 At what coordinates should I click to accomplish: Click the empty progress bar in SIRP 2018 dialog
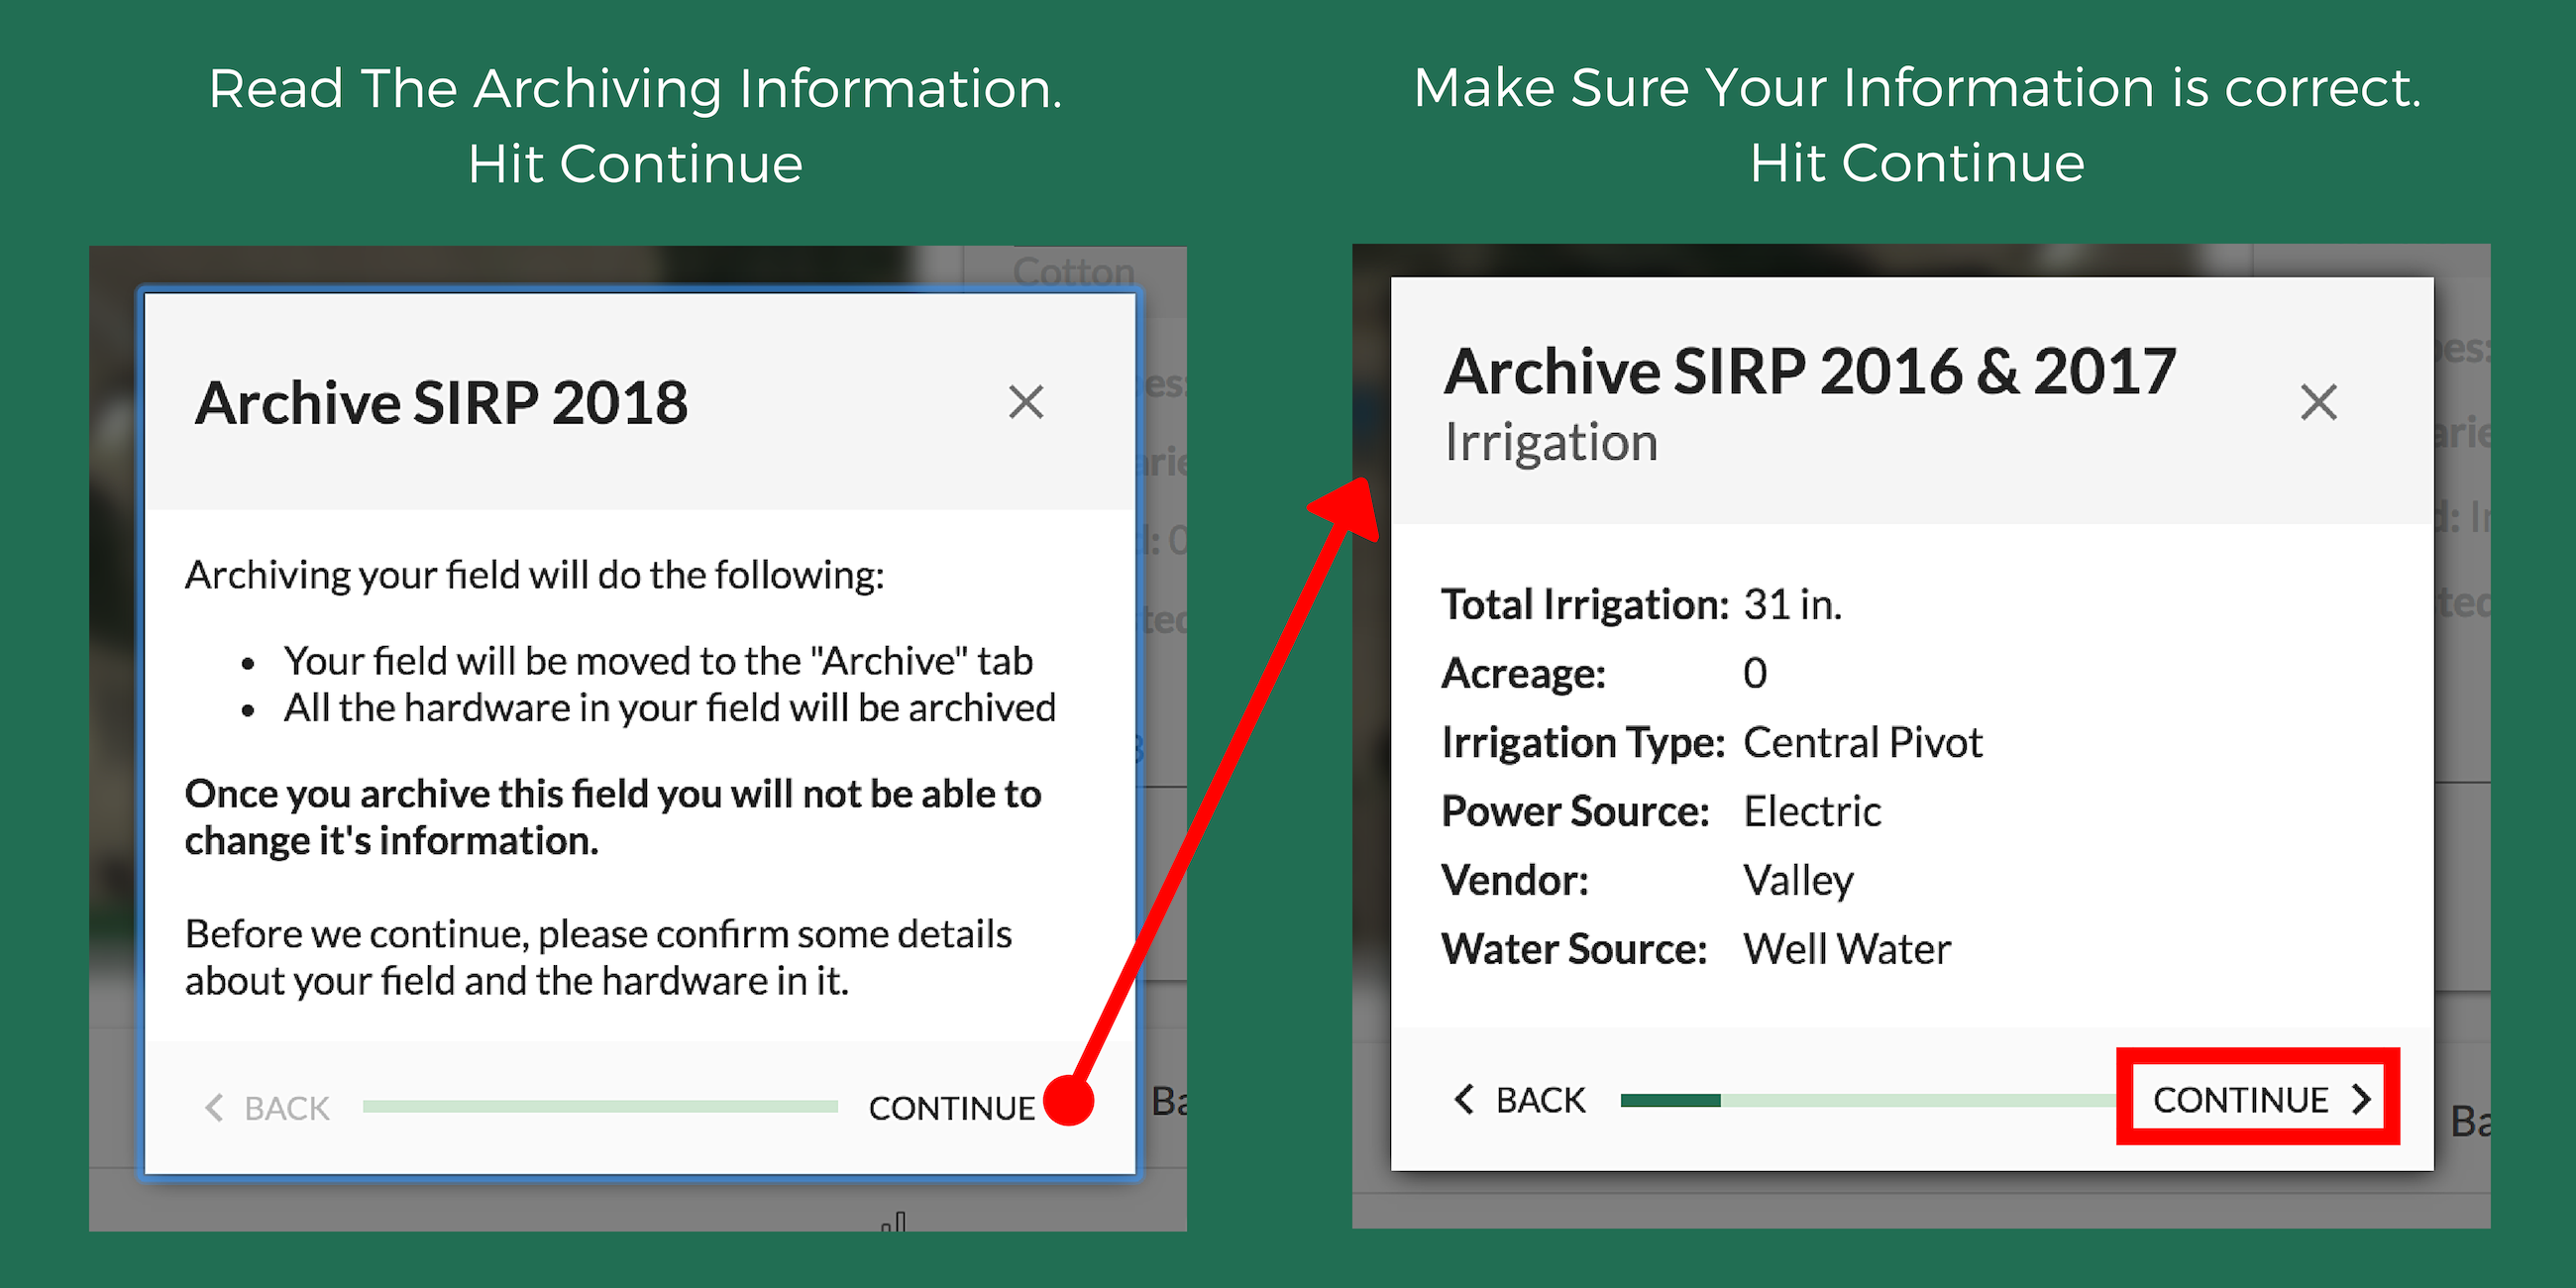(x=600, y=1106)
